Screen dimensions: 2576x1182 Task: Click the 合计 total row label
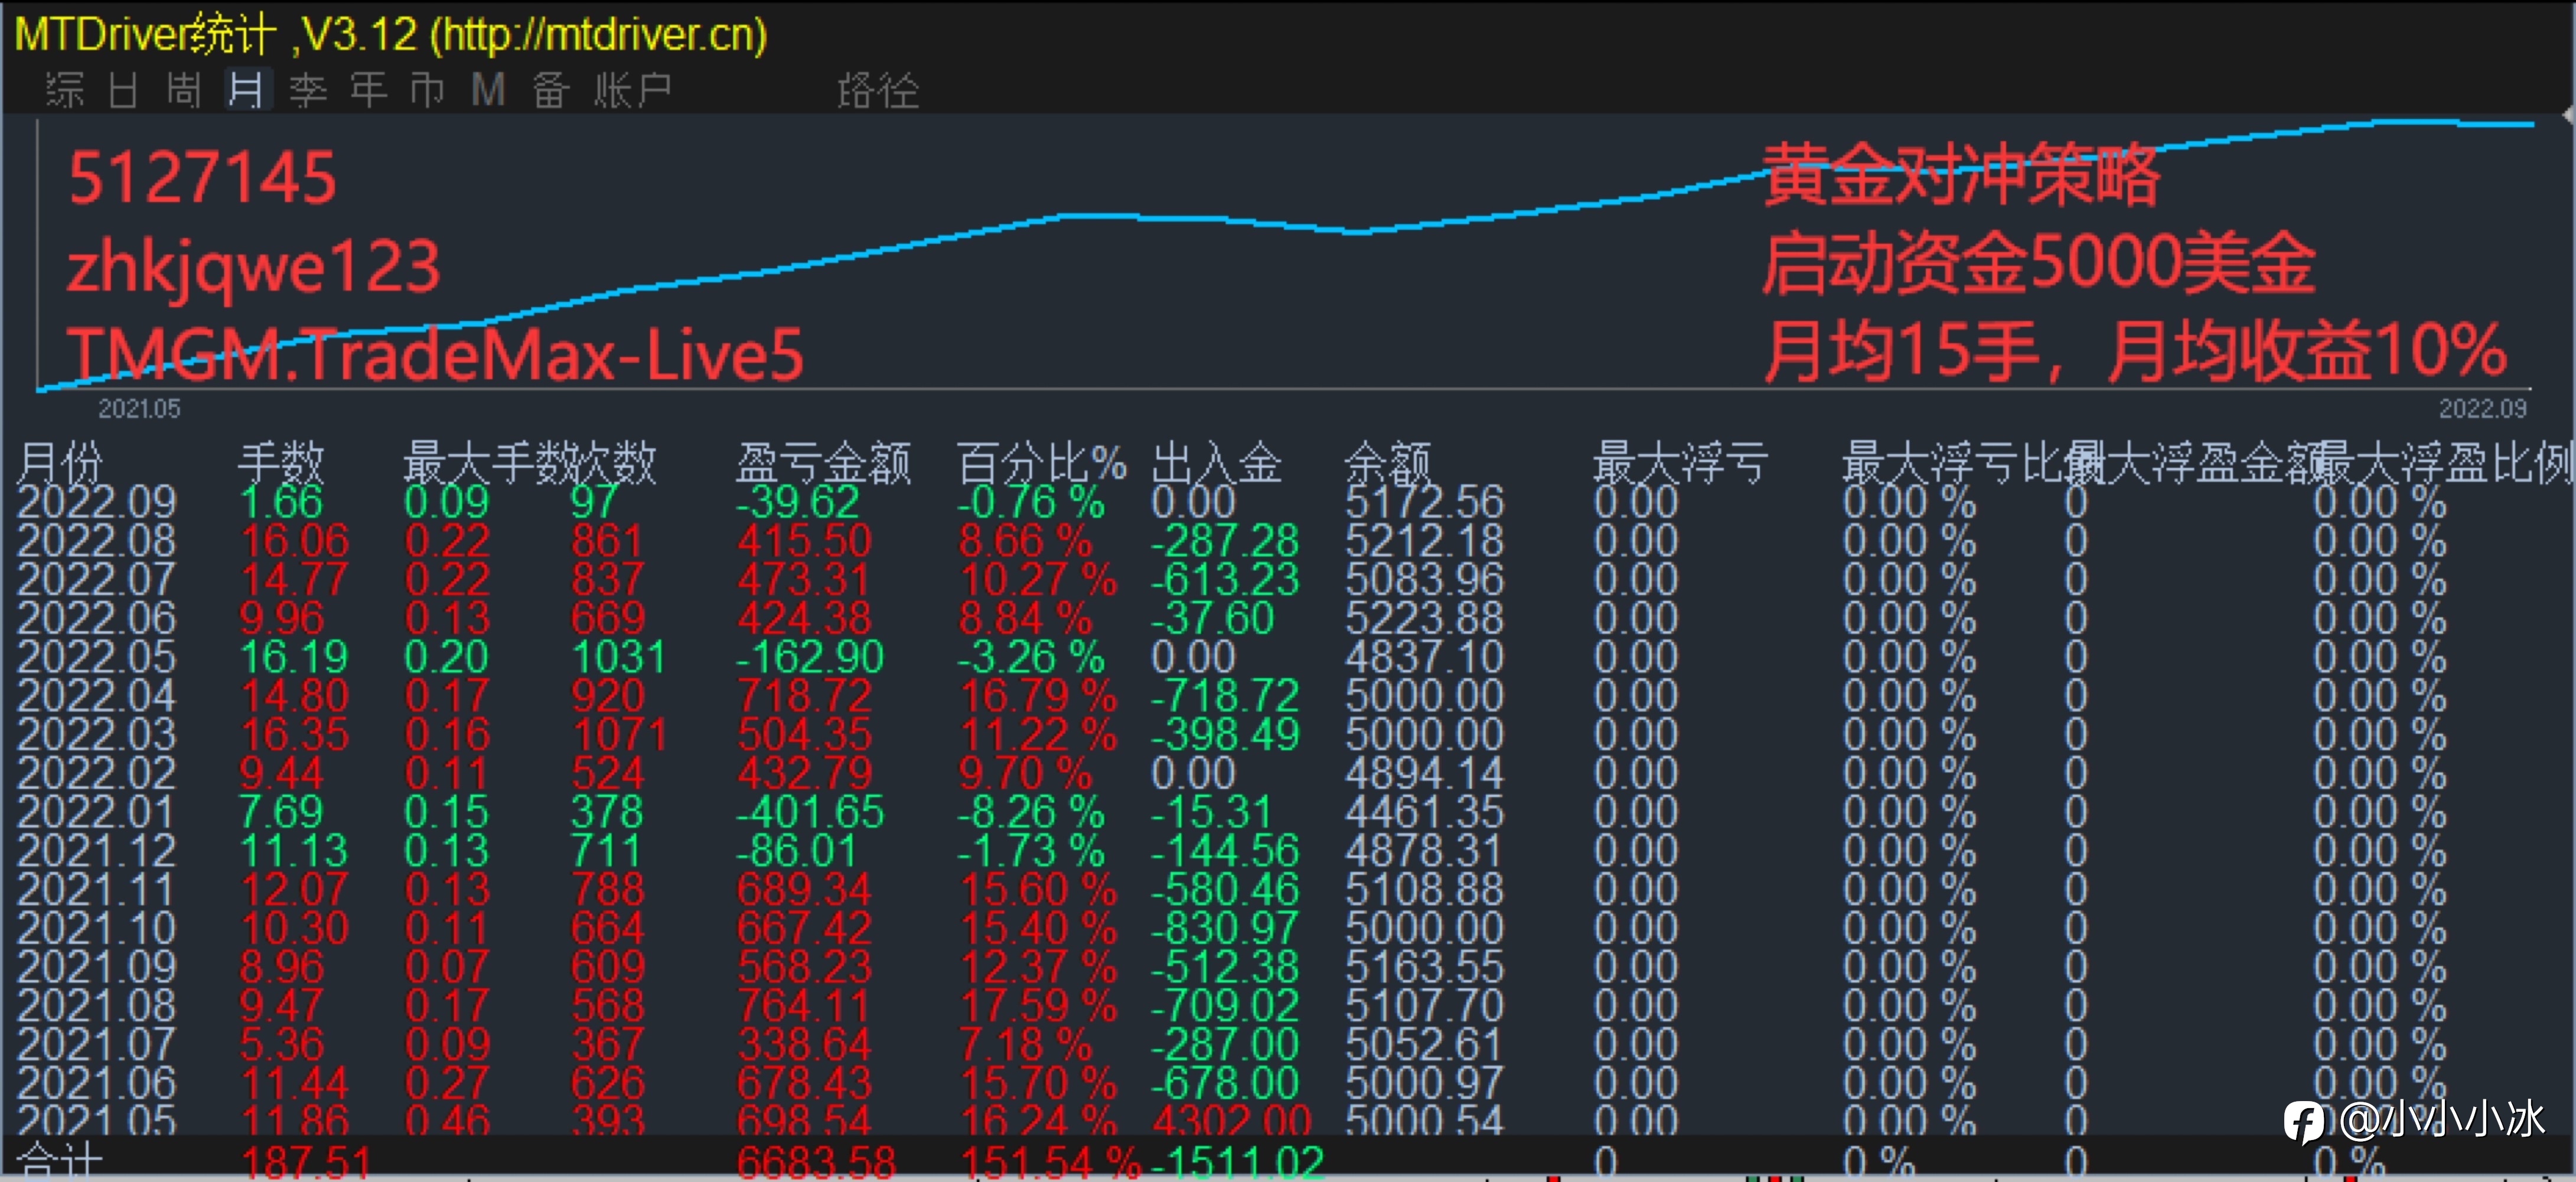[x=60, y=1161]
